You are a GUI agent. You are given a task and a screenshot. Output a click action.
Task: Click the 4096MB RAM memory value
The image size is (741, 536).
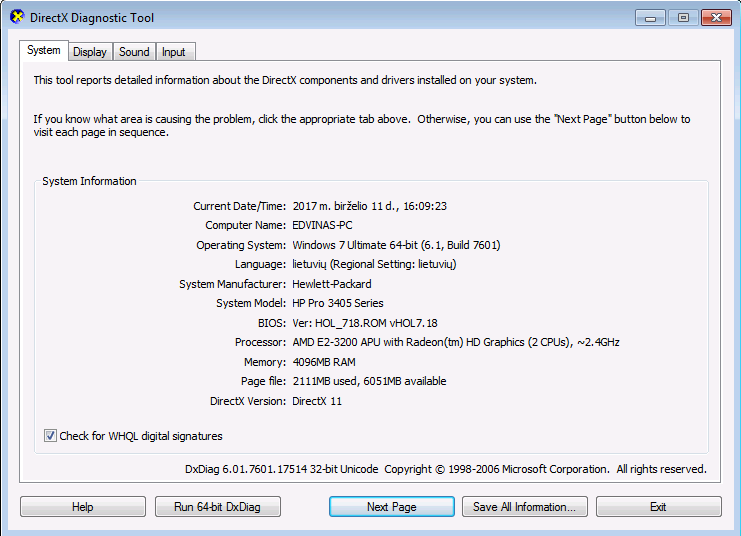[x=323, y=362]
